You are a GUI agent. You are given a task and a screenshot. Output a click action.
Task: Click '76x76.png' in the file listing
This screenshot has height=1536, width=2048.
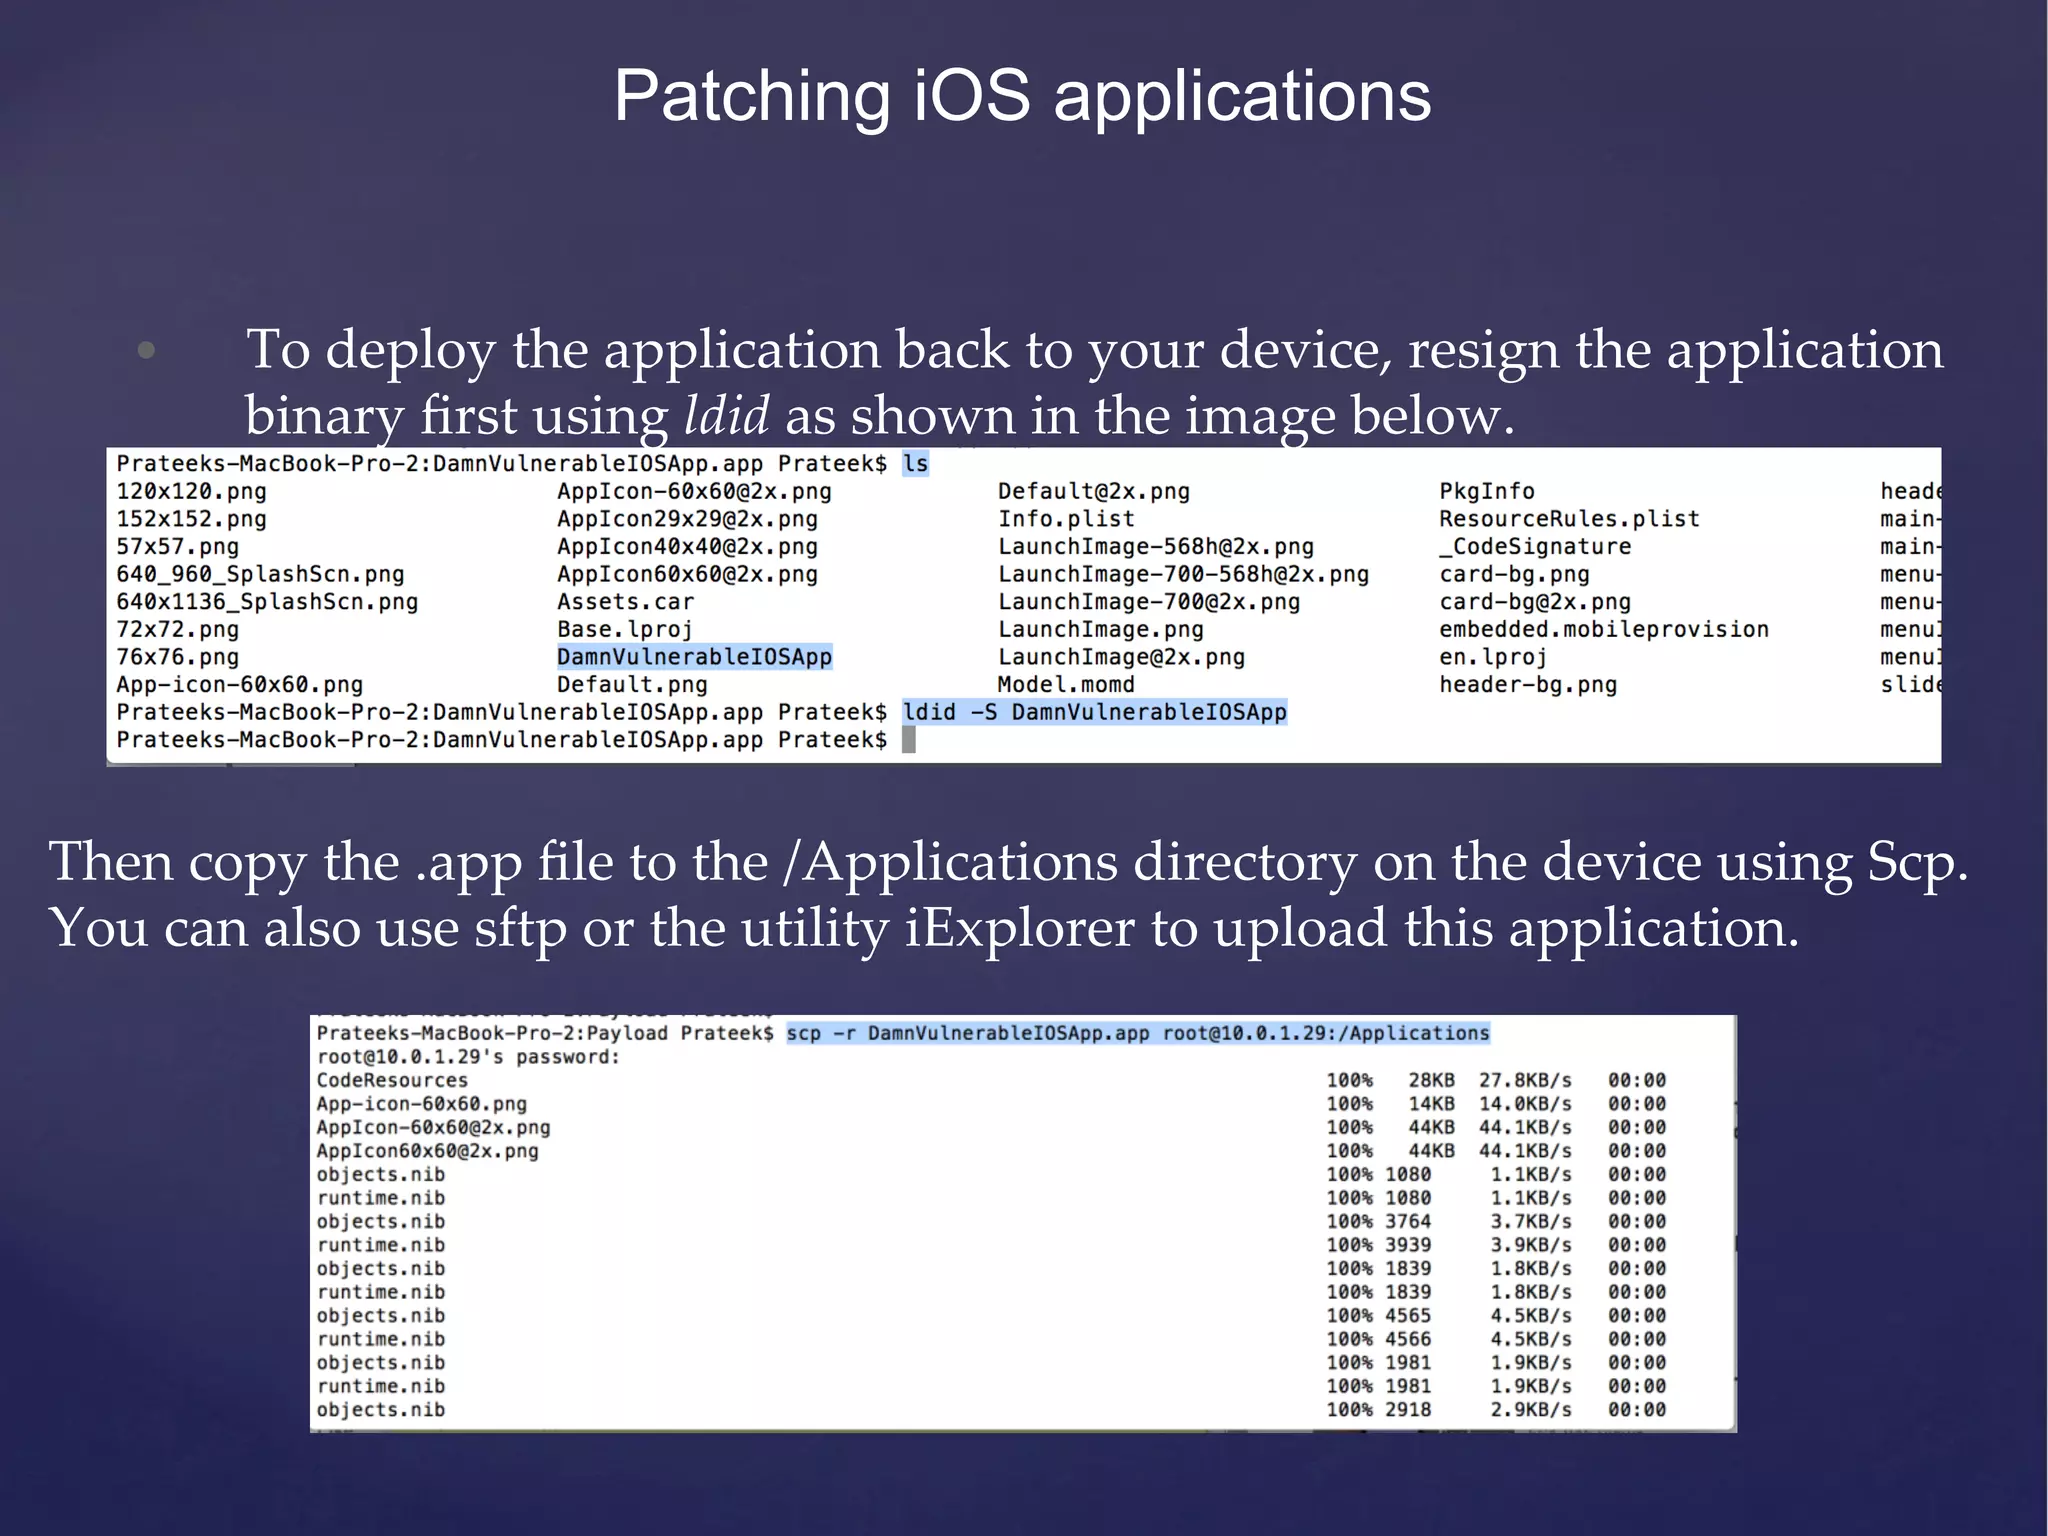coord(178,657)
